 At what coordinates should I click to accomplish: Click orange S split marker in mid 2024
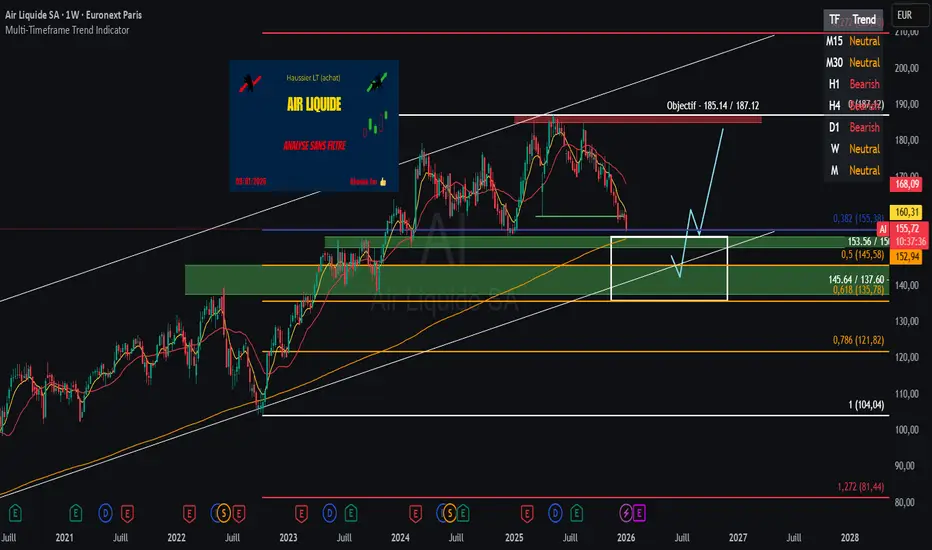click(x=449, y=513)
